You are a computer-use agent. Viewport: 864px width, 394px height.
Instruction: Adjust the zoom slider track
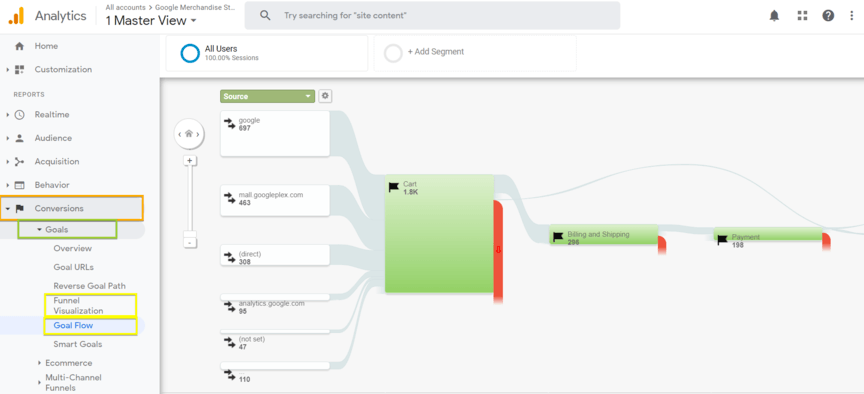pyautogui.click(x=190, y=201)
